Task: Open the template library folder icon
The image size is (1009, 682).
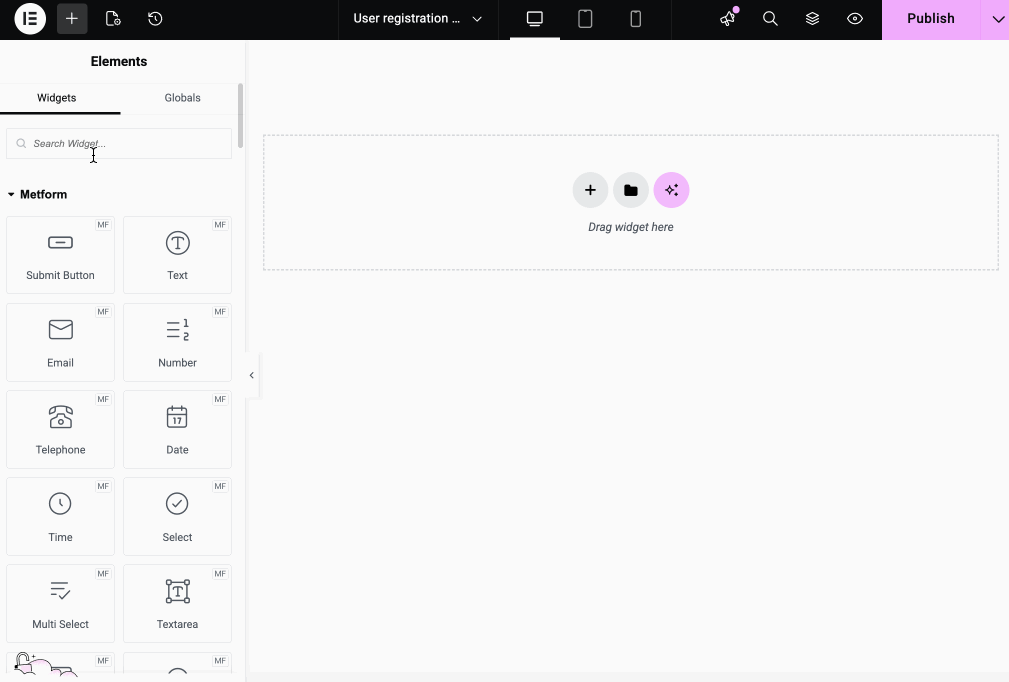Action: 630,190
